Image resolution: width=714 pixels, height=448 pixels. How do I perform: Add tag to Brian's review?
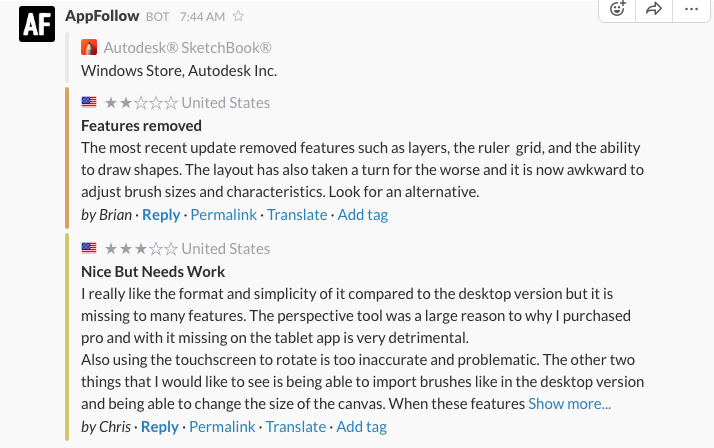(362, 214)
